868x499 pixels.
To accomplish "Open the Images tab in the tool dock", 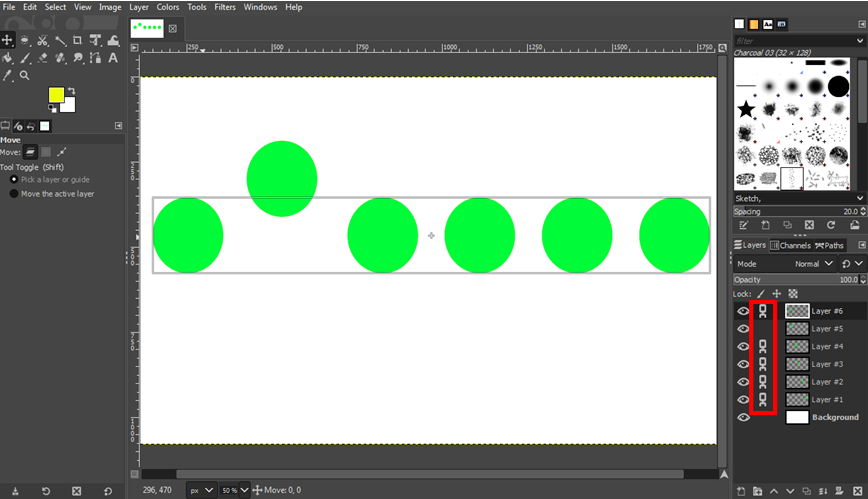I will (x=45, y=126).
